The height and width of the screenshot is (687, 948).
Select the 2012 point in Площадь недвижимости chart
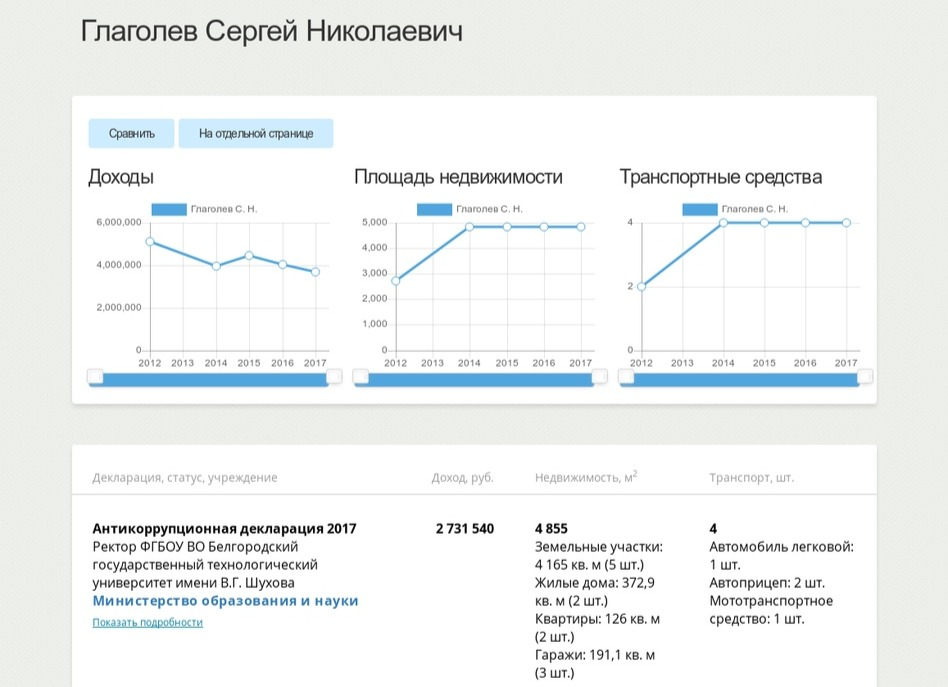[x=396, y=281]
